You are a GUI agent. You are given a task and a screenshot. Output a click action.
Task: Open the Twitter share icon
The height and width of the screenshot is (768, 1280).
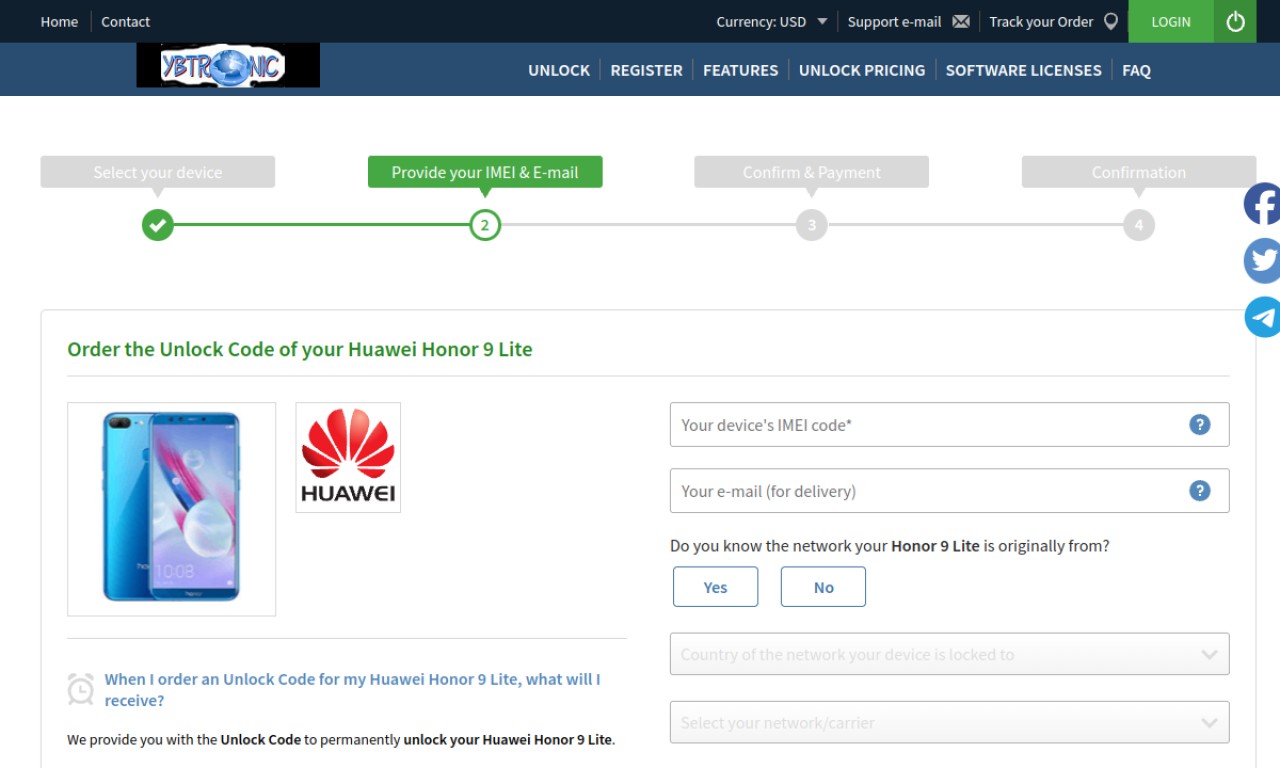tap(1262, 260)
